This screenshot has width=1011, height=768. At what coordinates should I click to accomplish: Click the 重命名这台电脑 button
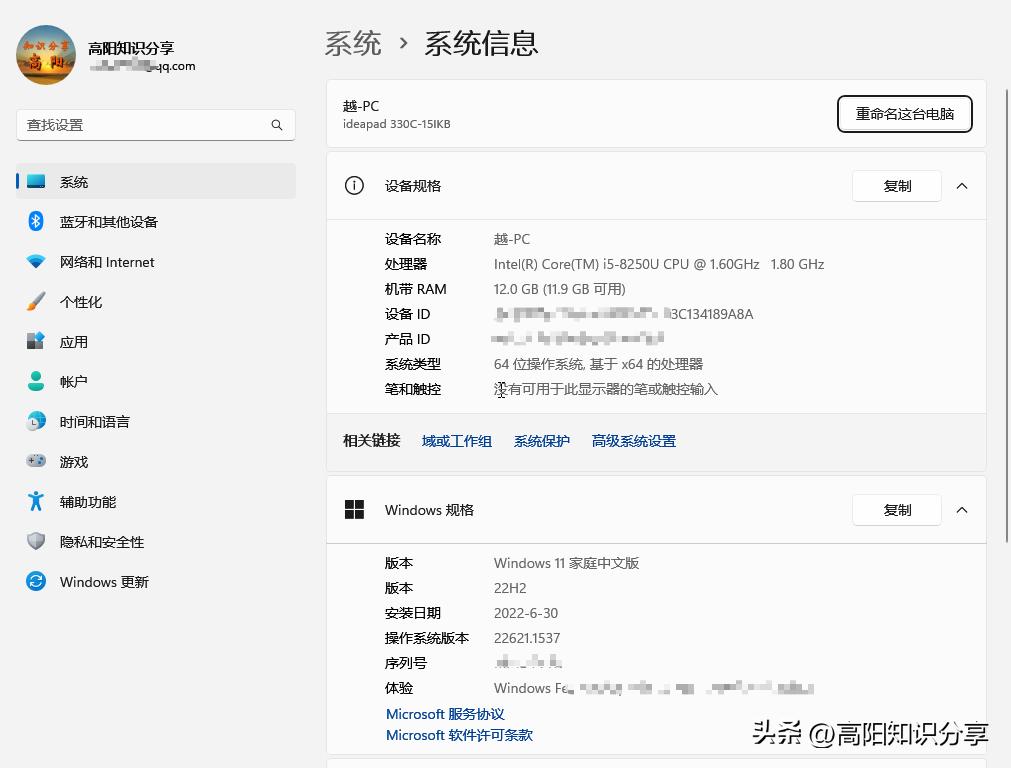[904, 113]
